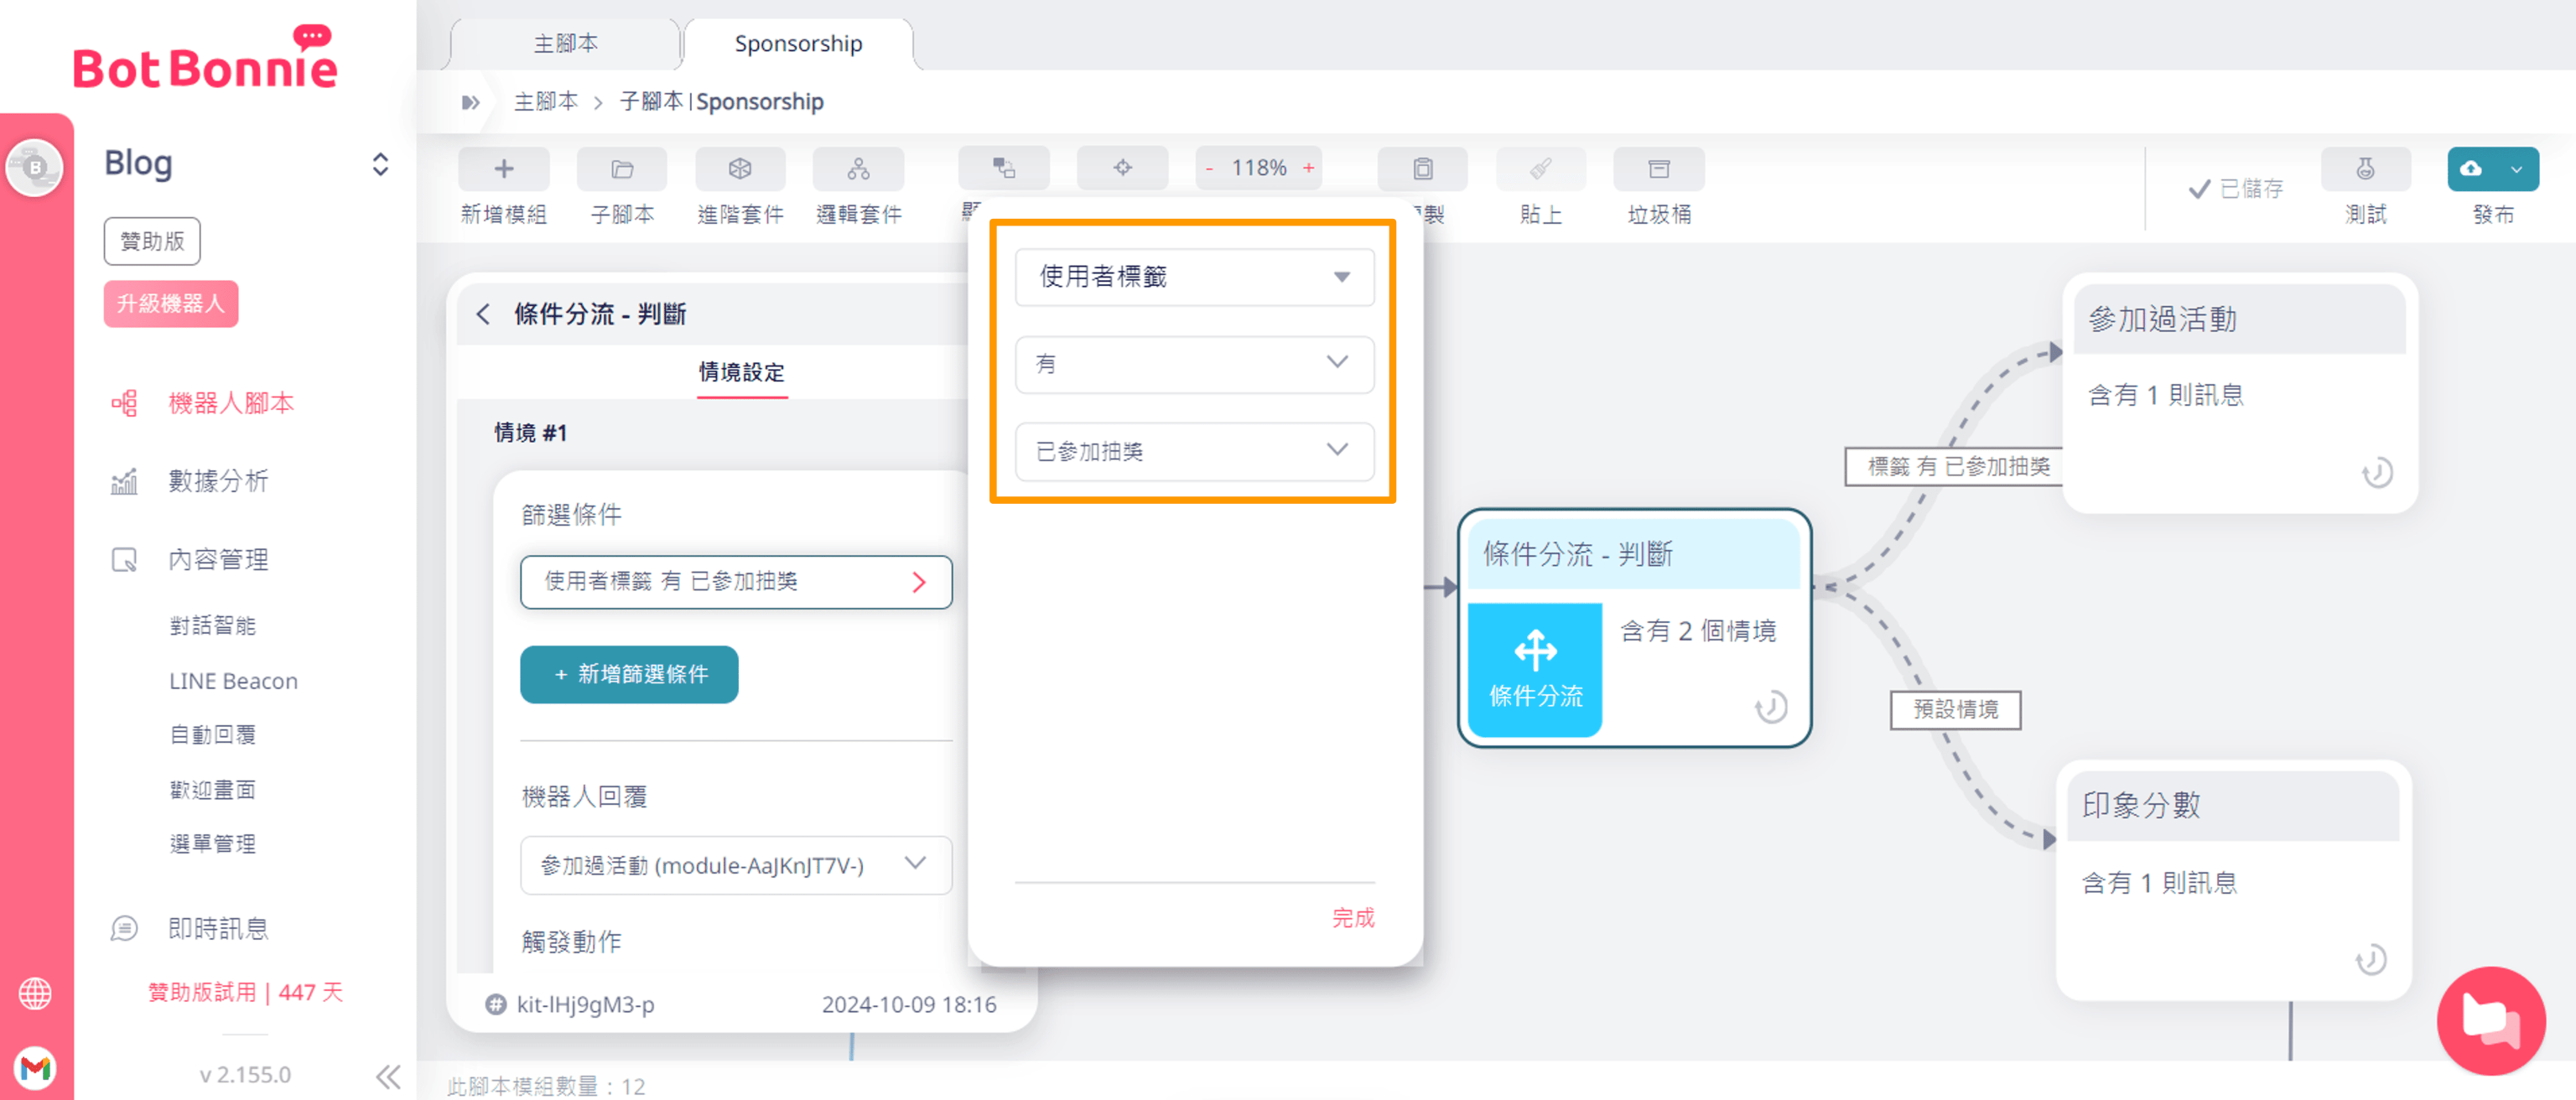Open the 垃圾桶 trash archive

(1658, 168)
